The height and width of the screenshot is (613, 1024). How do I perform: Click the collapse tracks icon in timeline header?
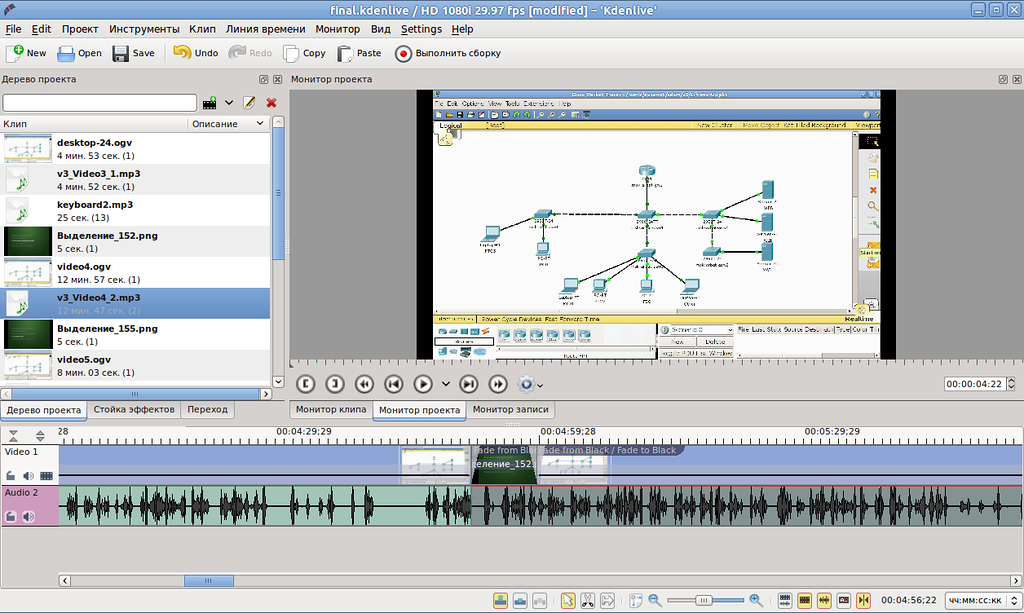(x=13, y=436)
